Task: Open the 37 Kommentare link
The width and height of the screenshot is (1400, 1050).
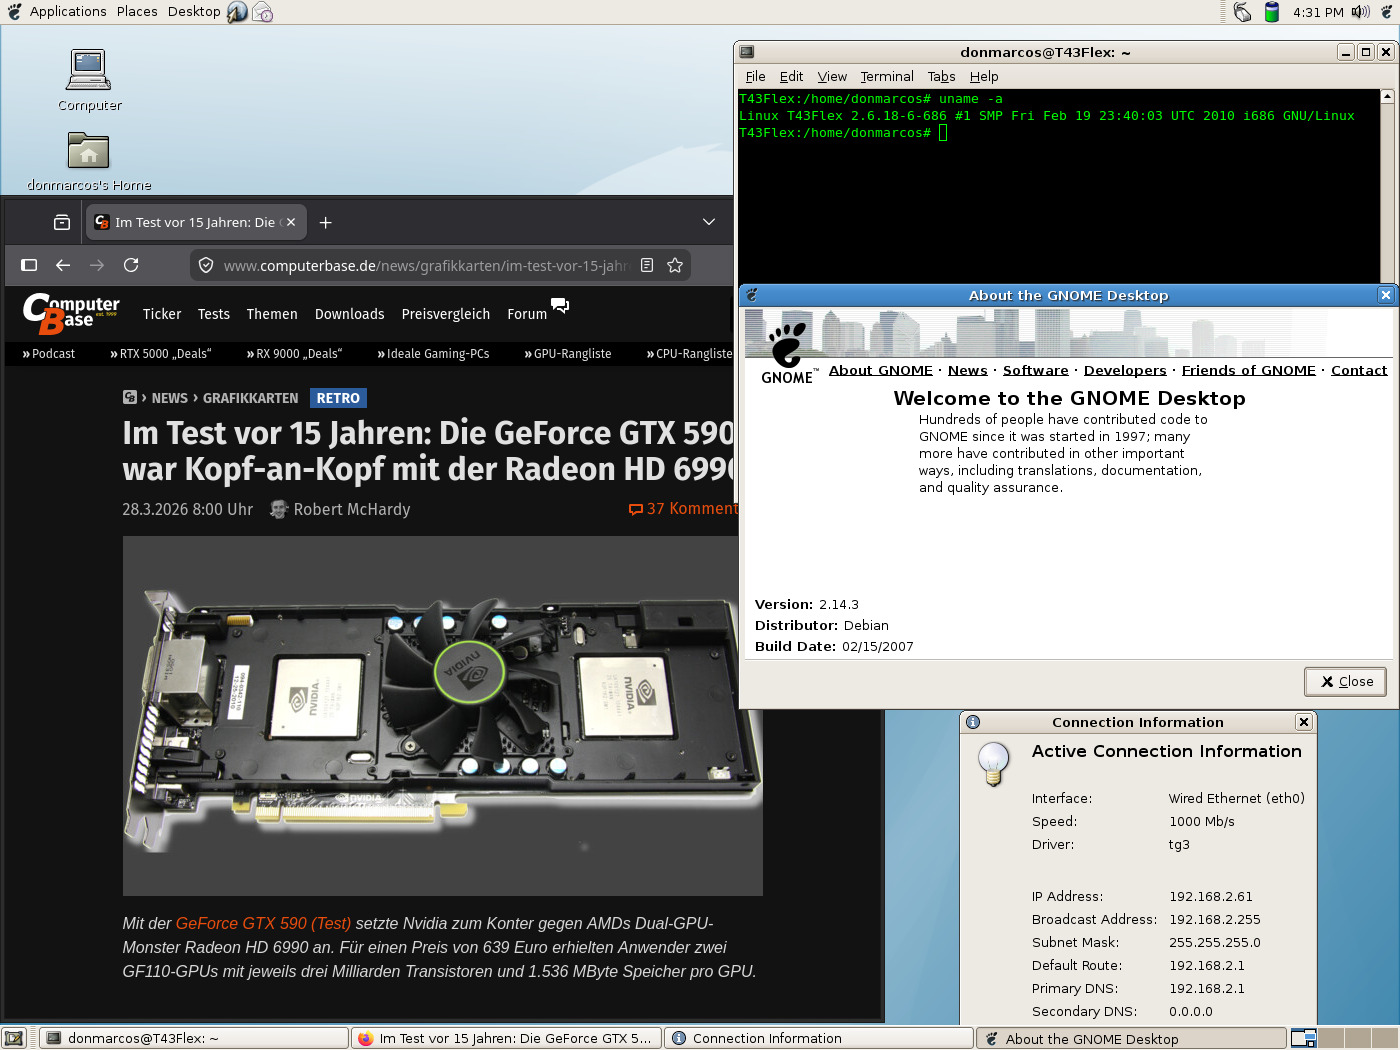Action: 683,509
